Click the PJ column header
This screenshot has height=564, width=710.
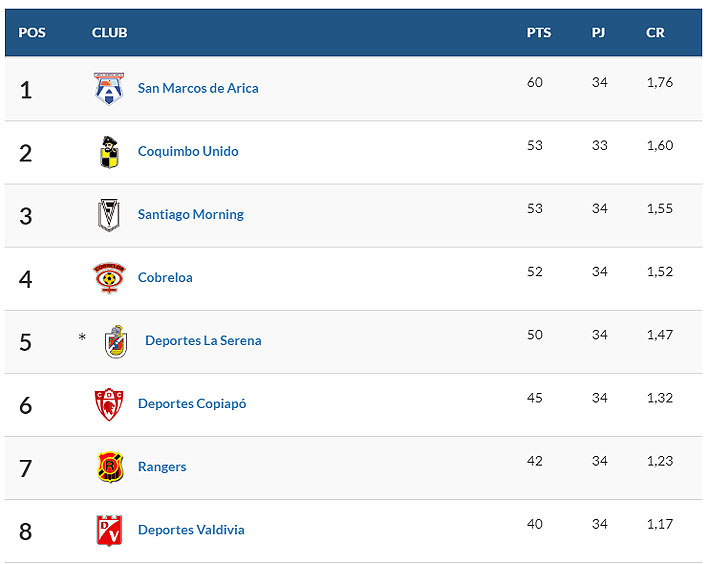tap(598, 32)
